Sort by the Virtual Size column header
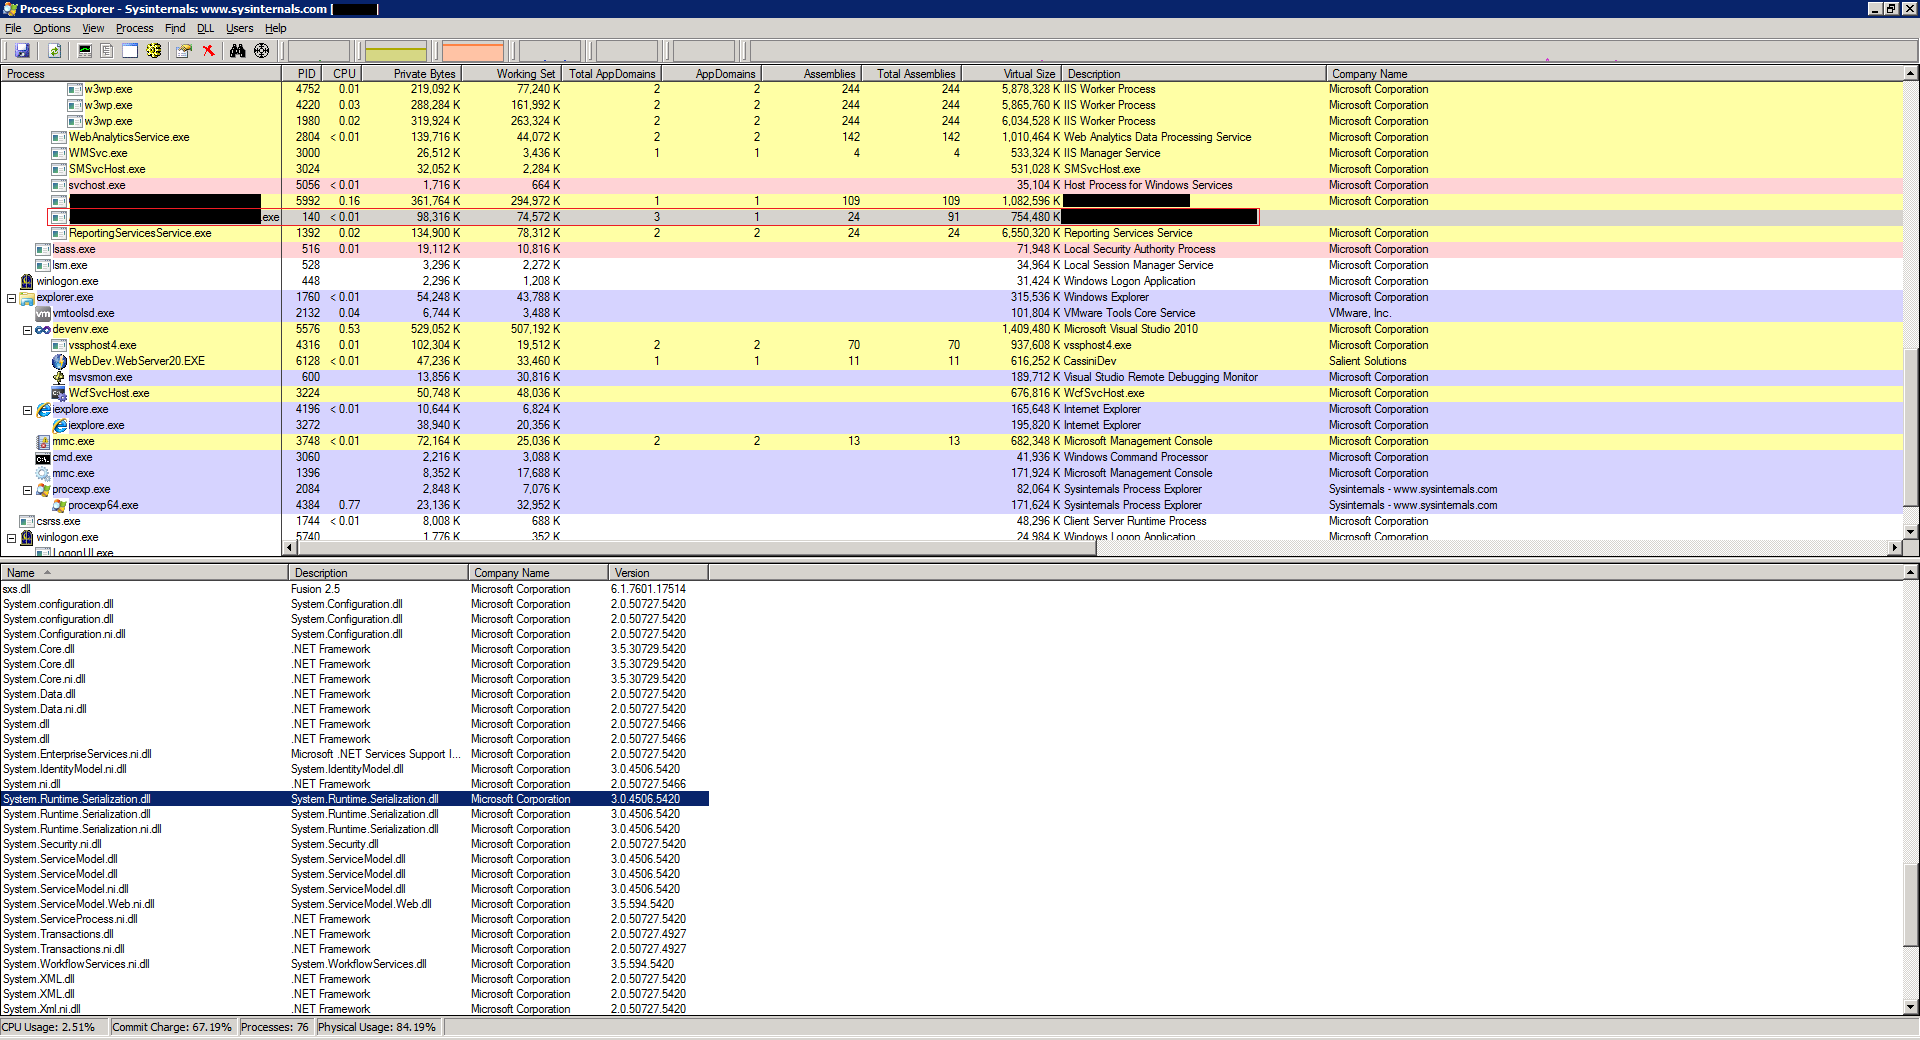 [1011, 73]
